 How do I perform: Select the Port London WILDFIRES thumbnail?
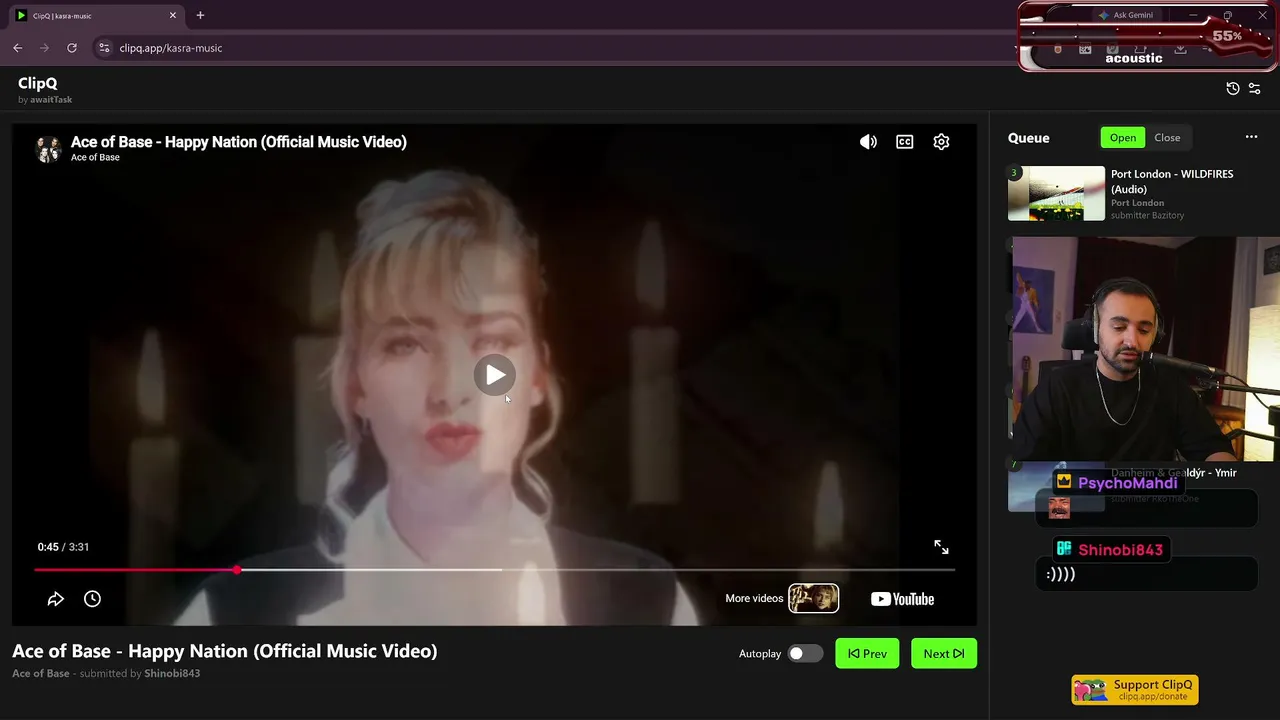pos(1056,193)
